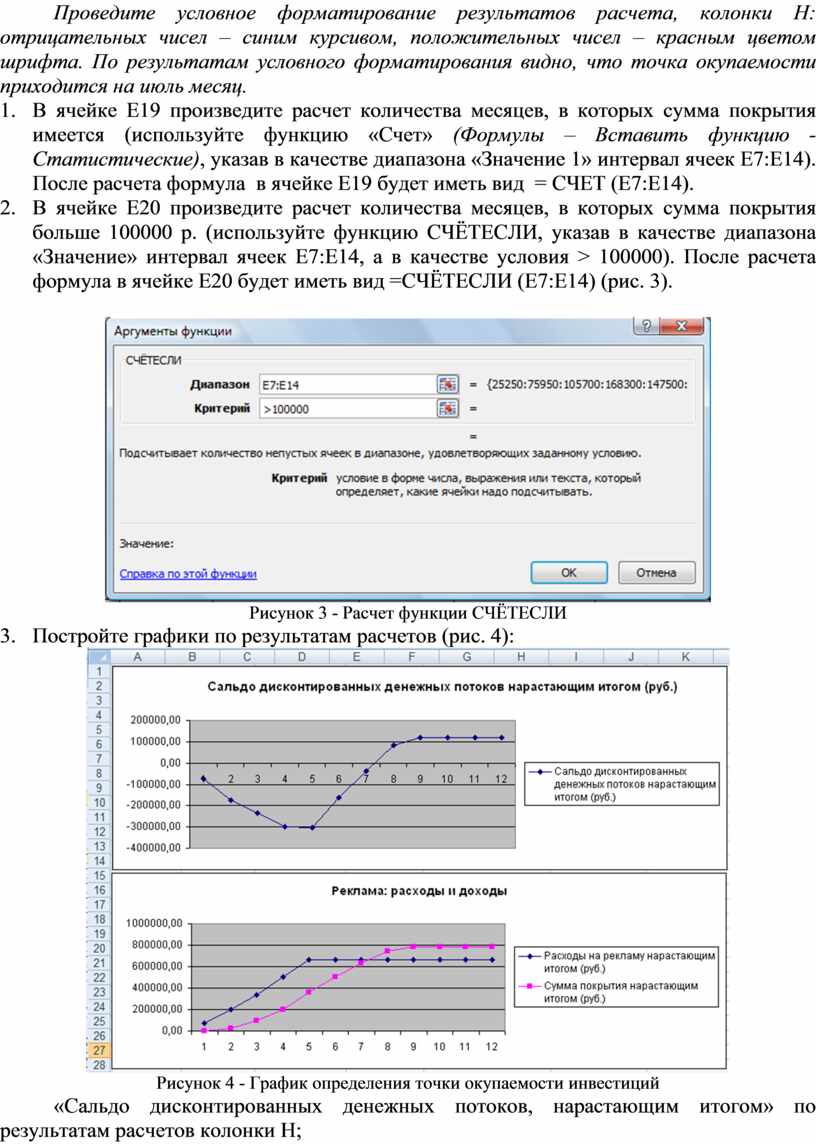816x1144 pixels.
Task: Open the Справка по этой функции link
Action: 188,574
